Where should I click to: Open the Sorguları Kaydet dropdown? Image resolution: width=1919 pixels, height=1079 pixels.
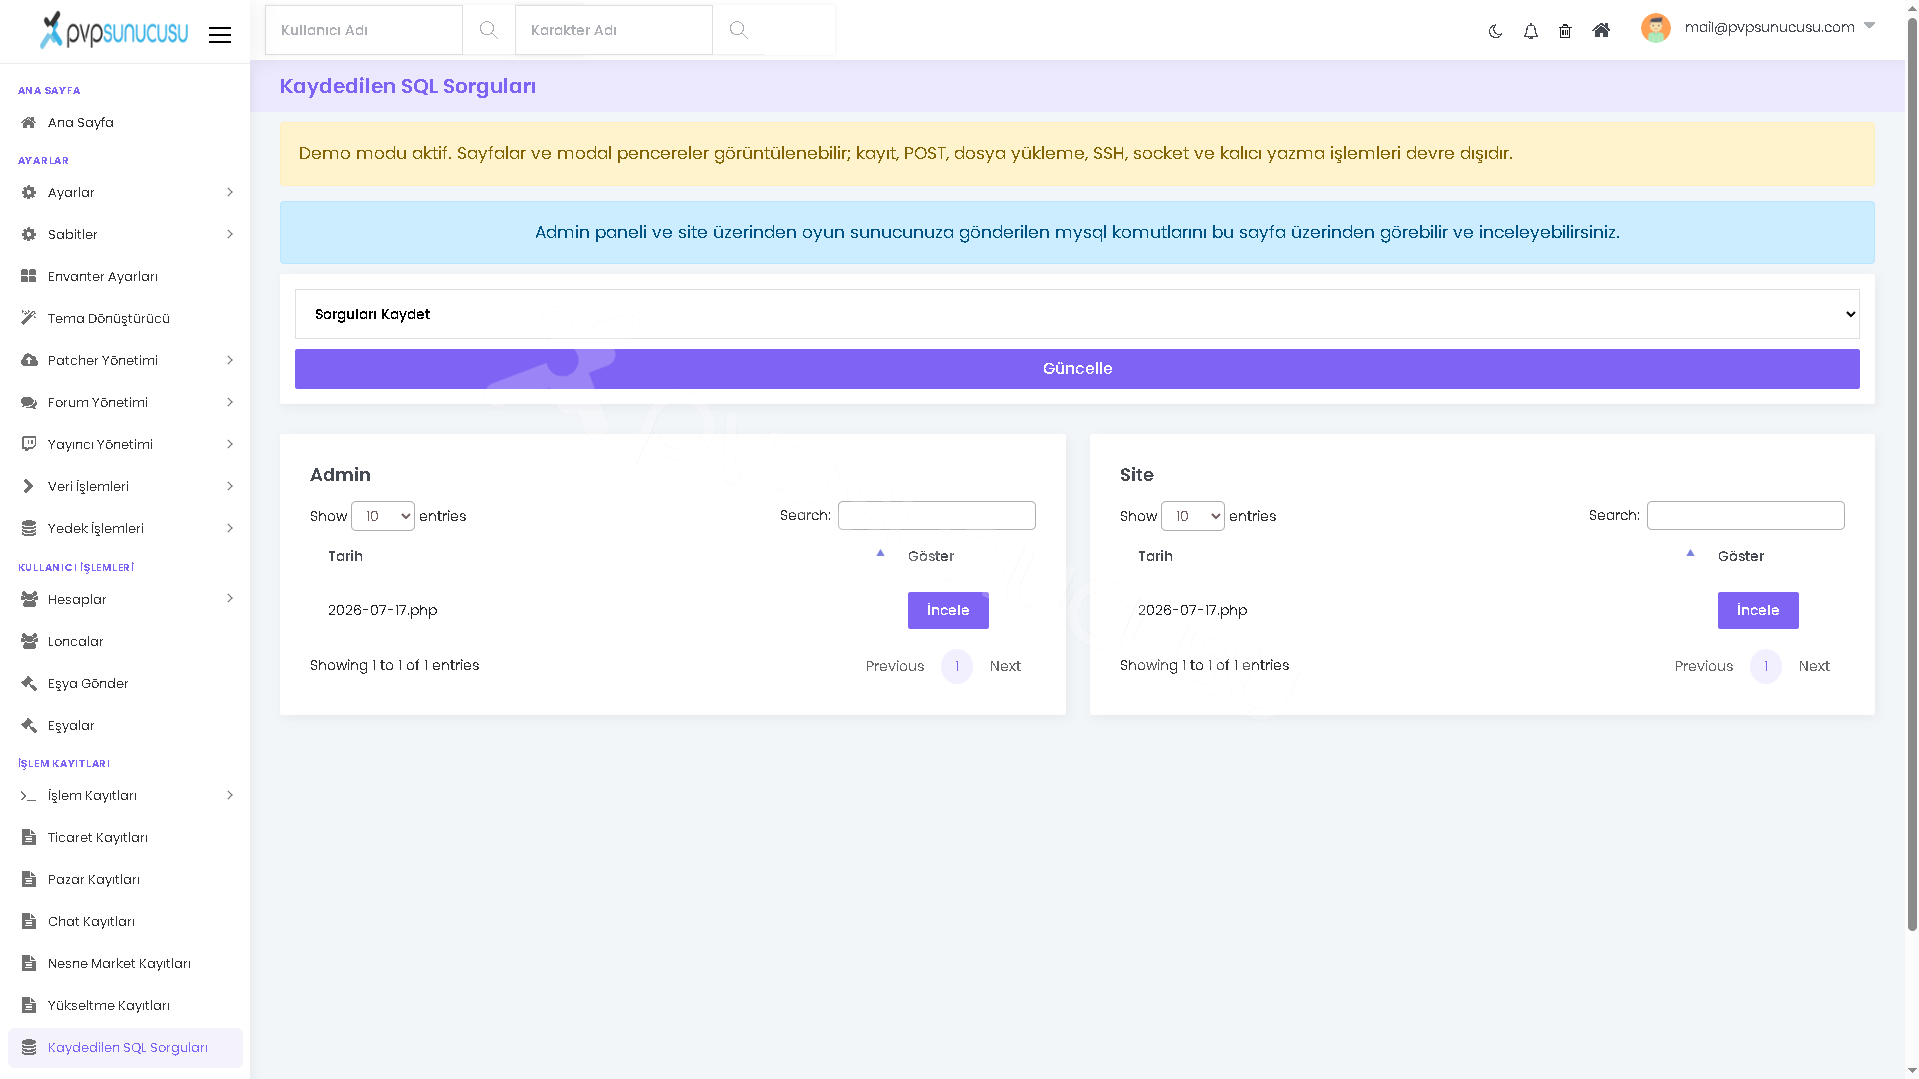(1077, 314)
